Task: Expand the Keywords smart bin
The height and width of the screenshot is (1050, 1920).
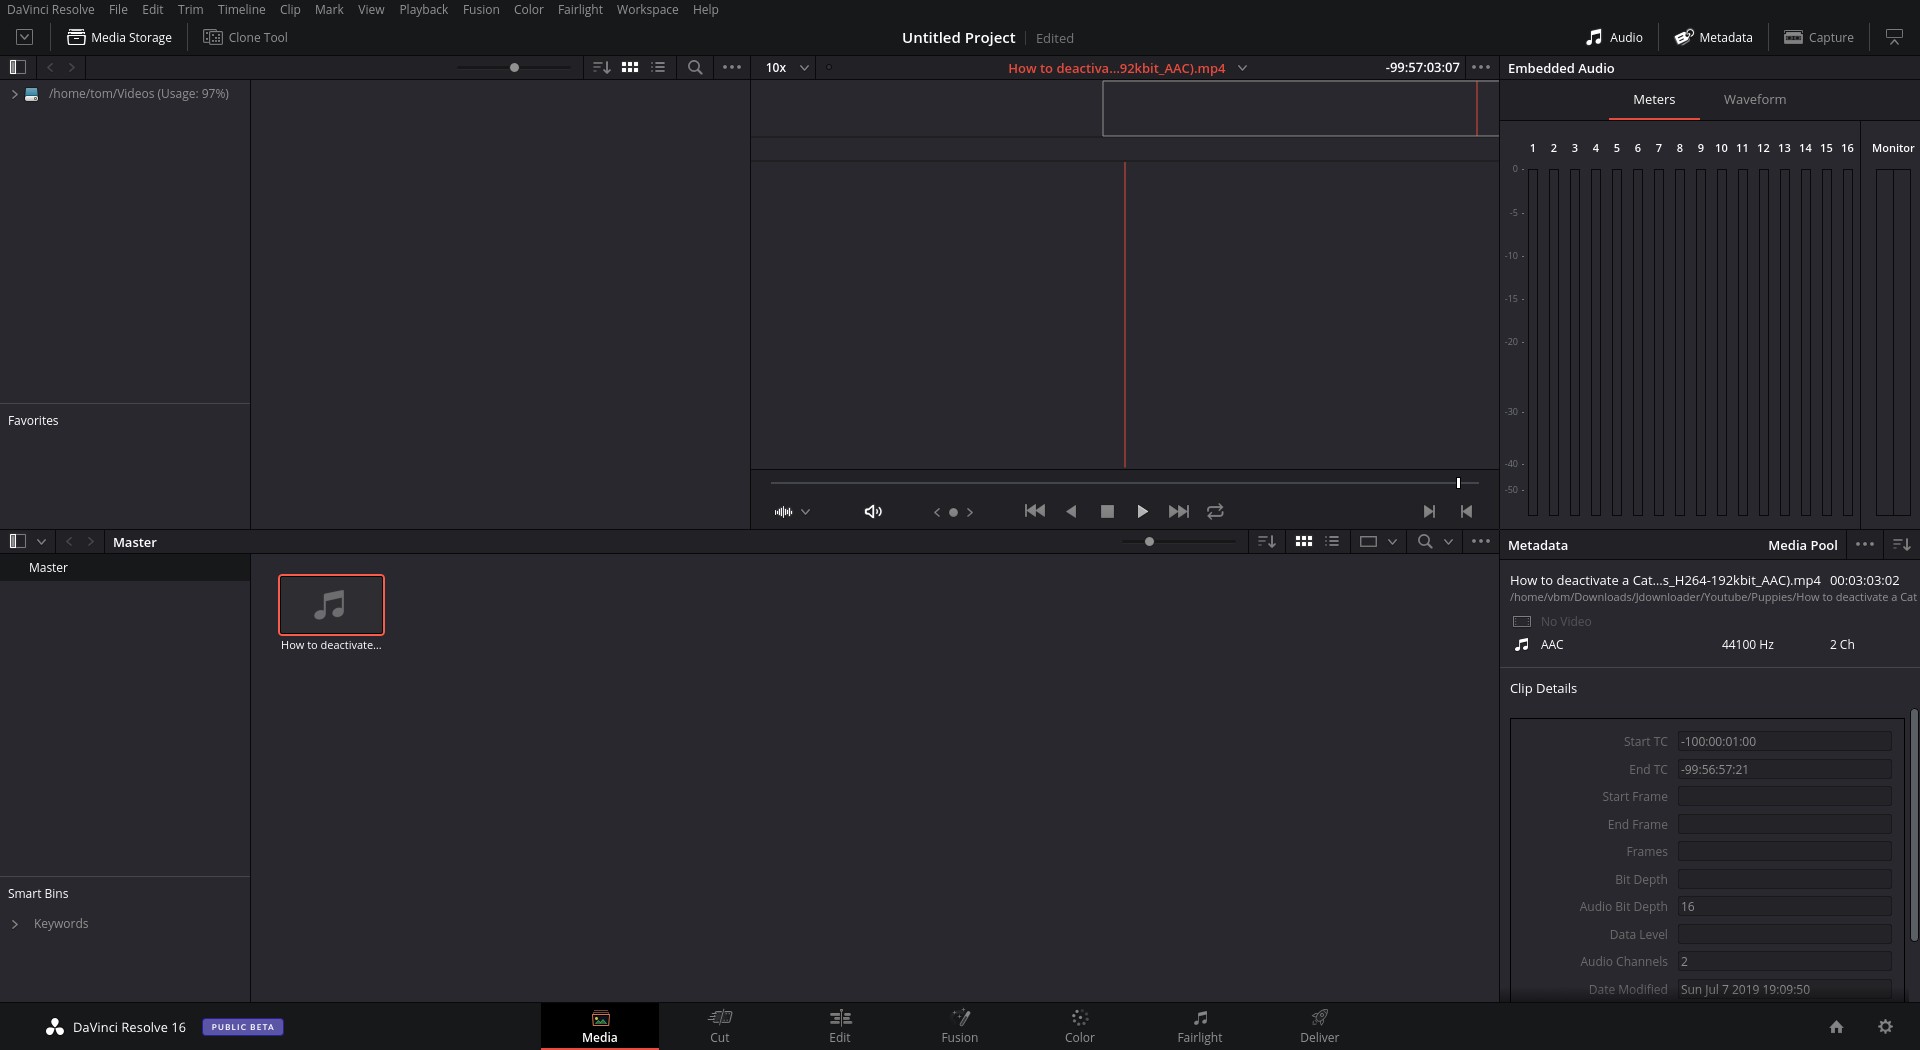Action: (x=14, y=924)
